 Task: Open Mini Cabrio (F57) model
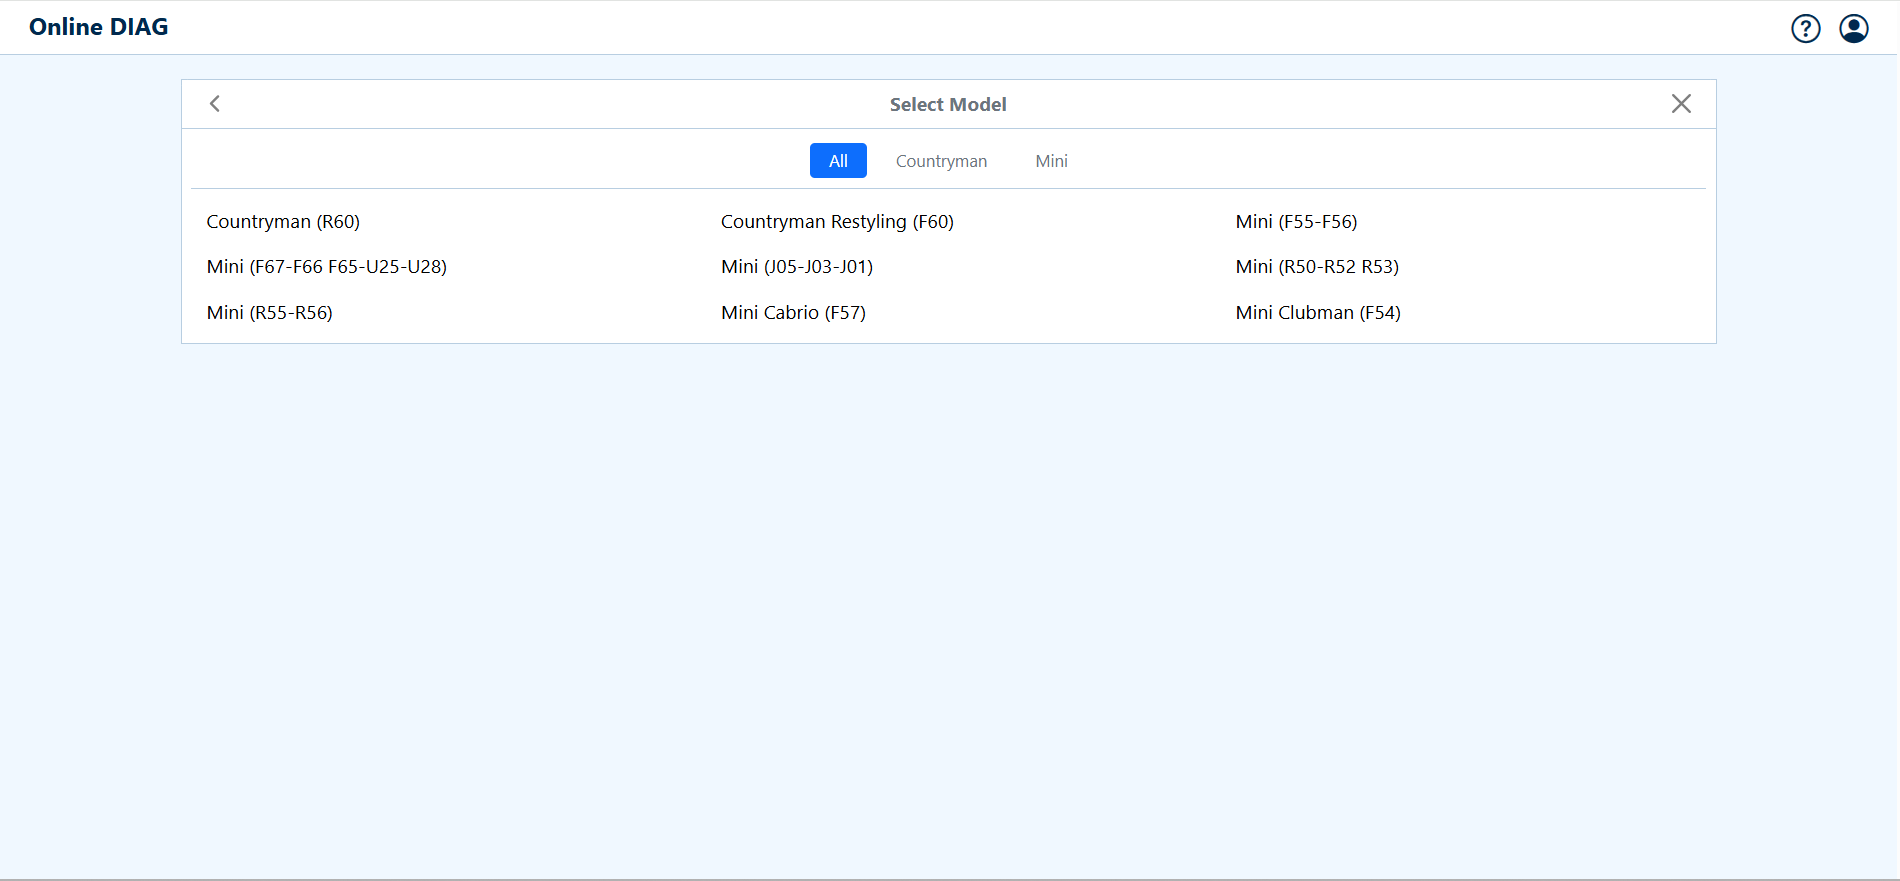pyautogui.click(x=793, y=313)
